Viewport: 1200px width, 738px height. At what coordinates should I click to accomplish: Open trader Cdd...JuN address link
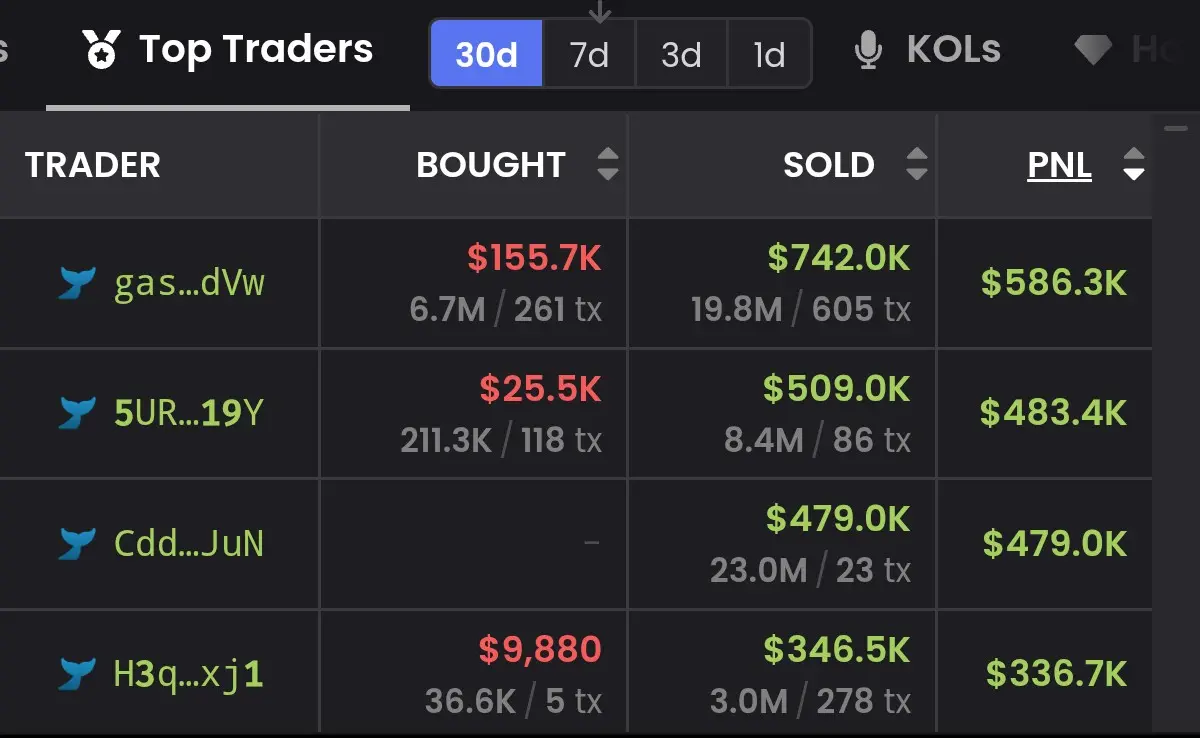tap(189, 544)
